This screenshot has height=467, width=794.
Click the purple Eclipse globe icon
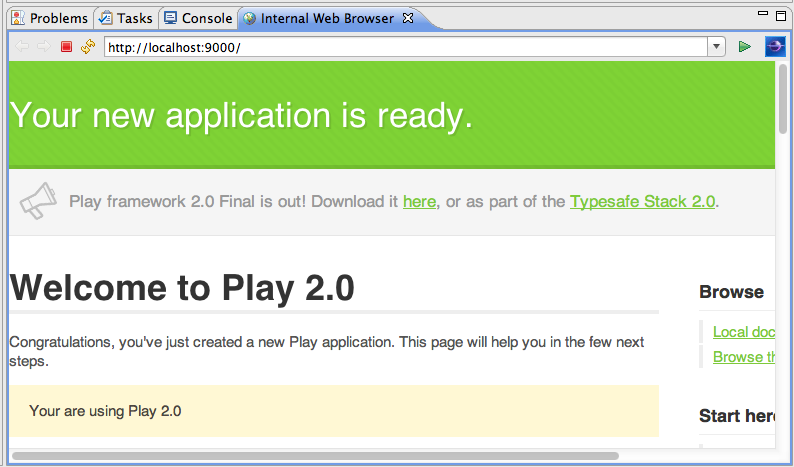(x=775, y=47)
